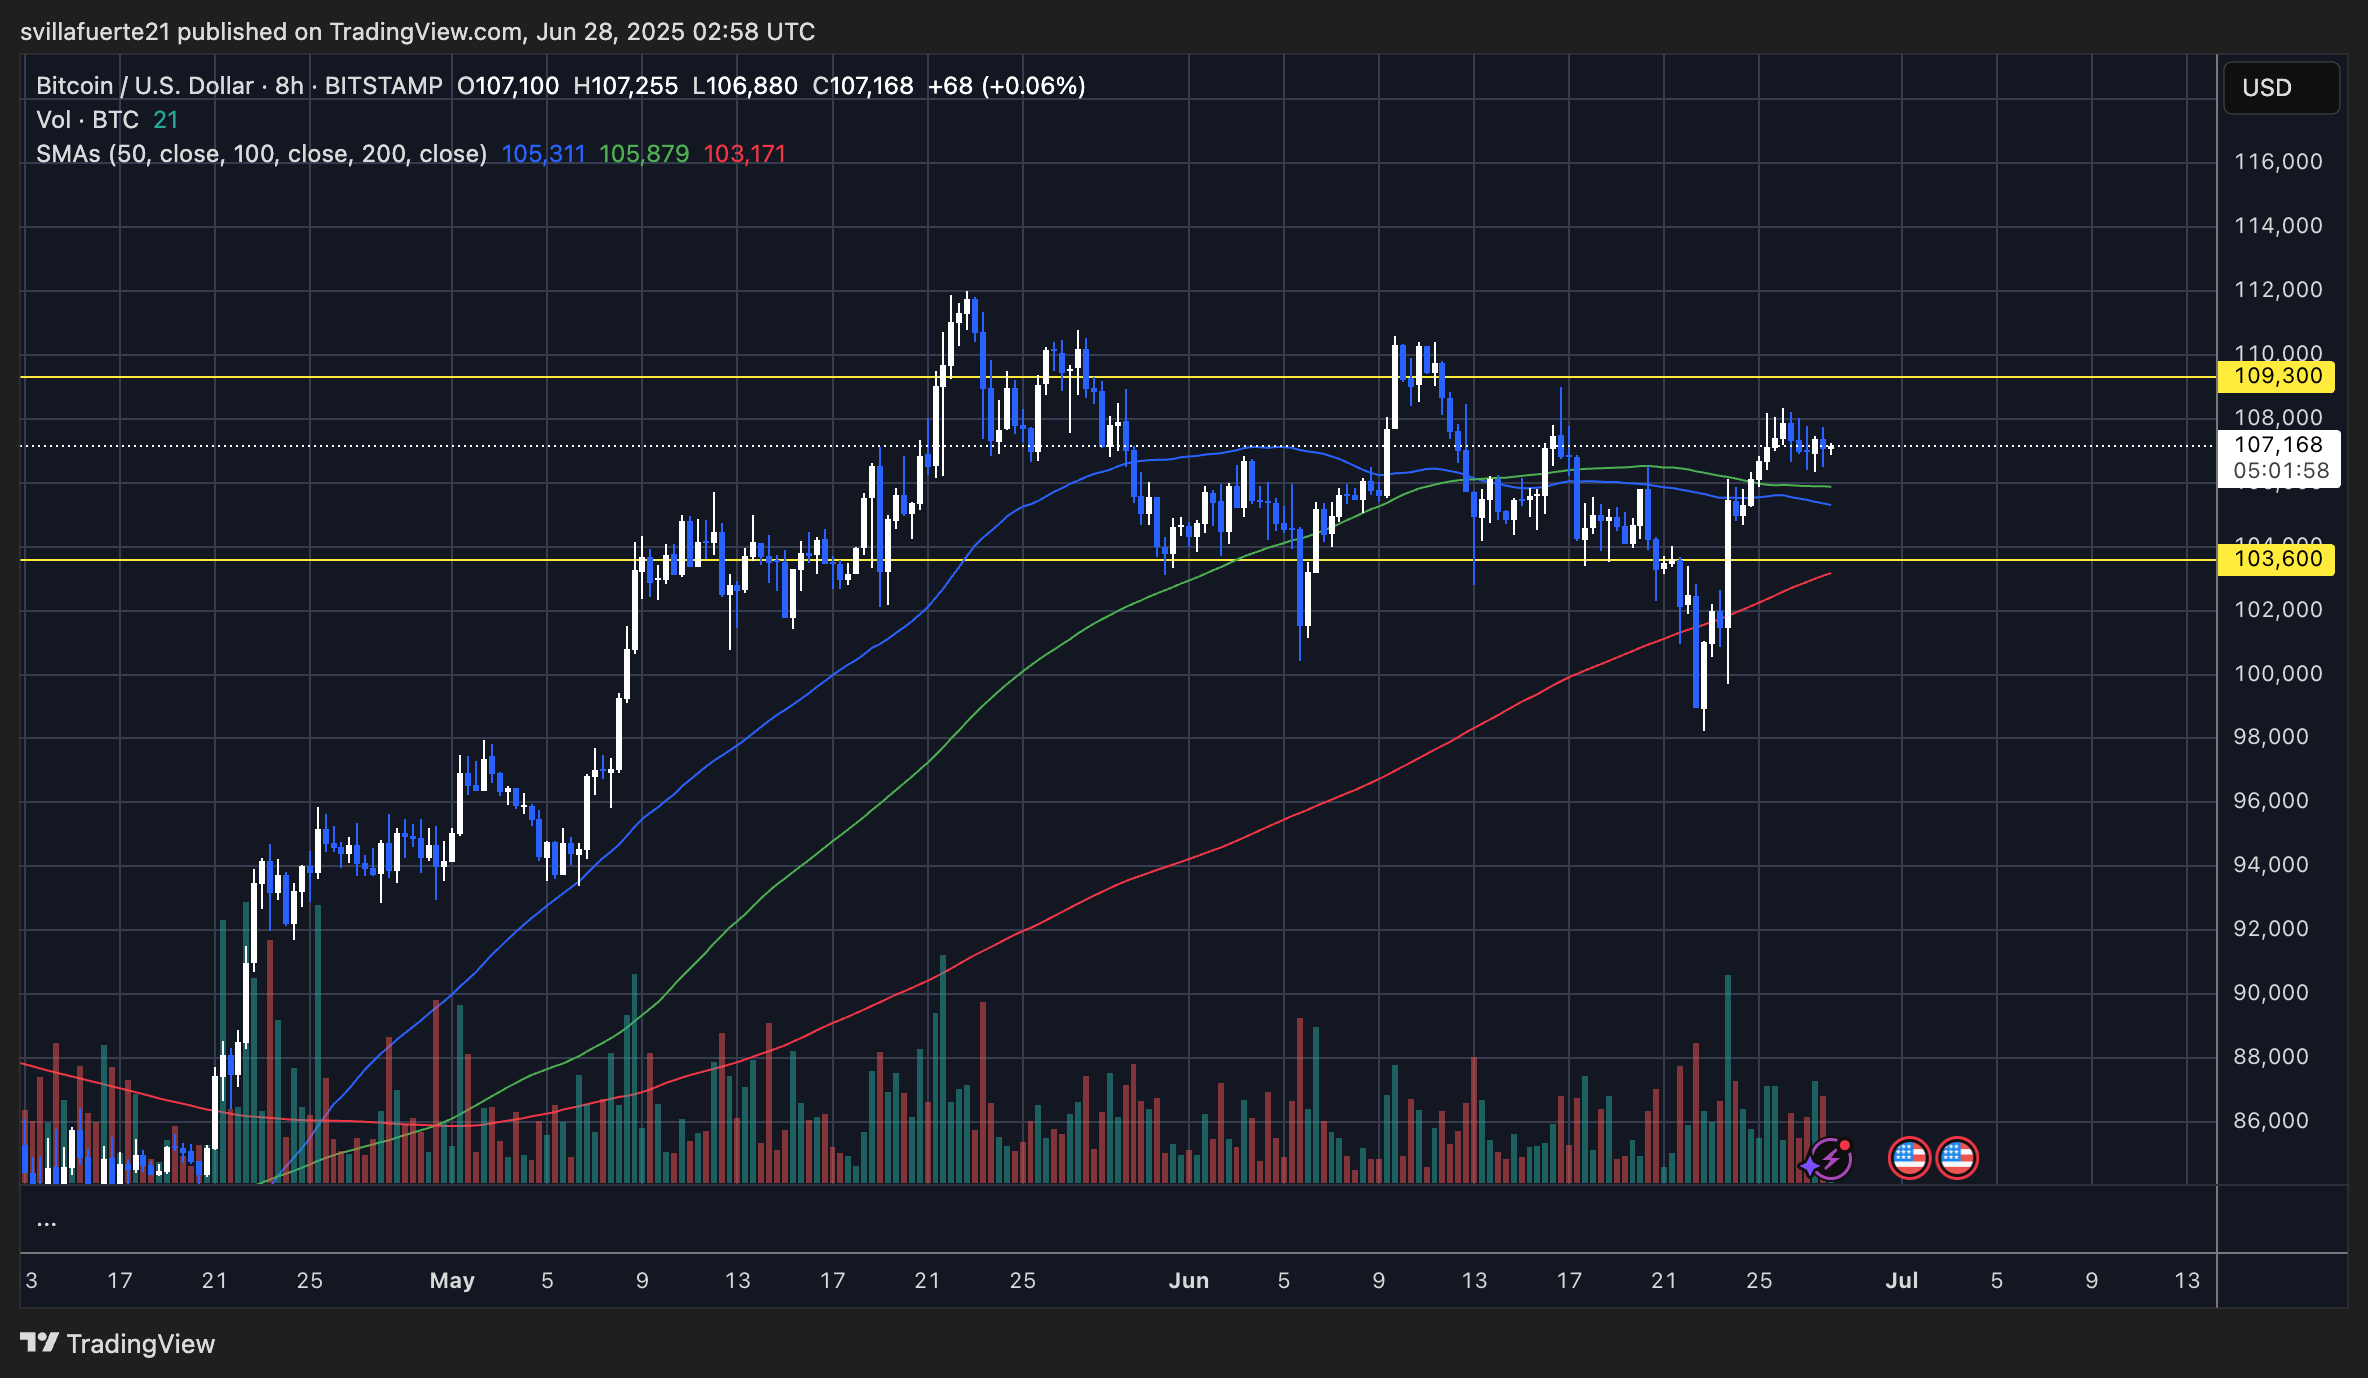
Task: Click the 100,000 price axis label
Action: [2278, 673]
